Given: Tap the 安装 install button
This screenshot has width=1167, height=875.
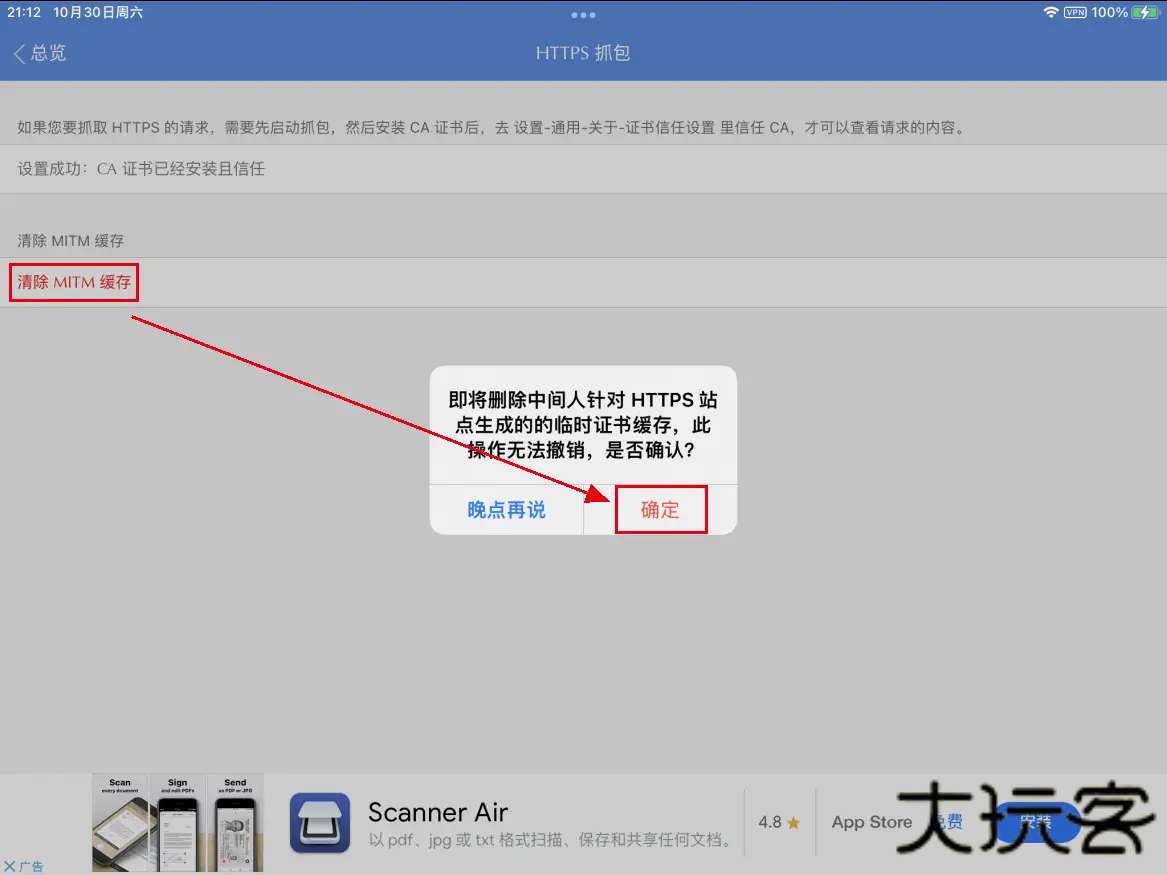Looking at the screenshot, I should 1036,822.
